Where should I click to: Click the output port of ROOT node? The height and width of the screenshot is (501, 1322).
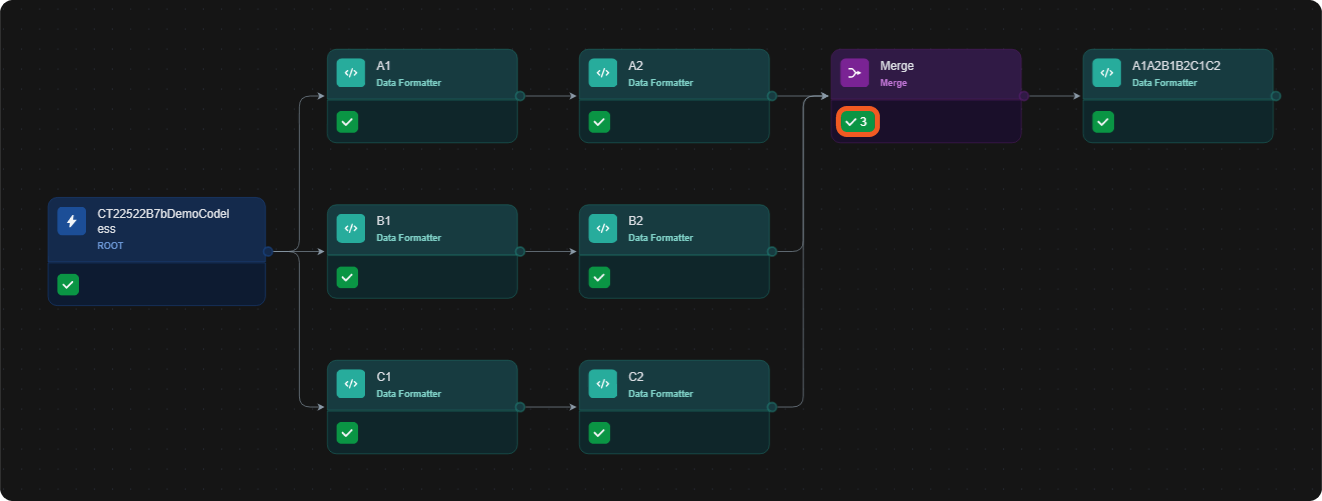click(x=268, y=252)
